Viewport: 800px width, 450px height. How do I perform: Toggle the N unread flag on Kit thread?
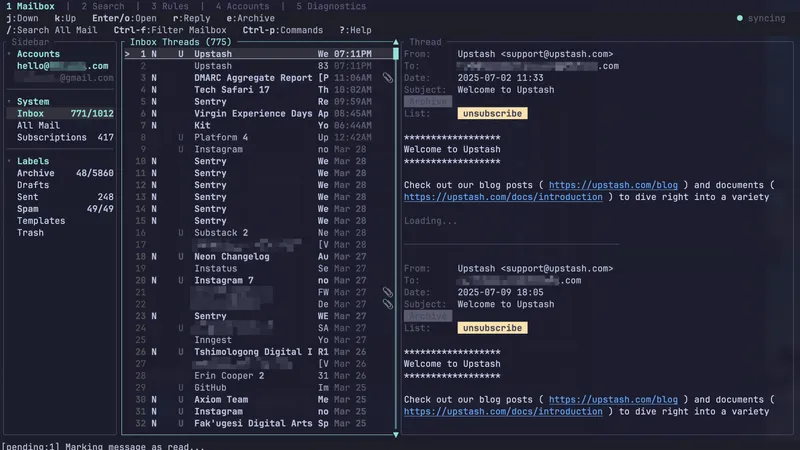[154, 125]
